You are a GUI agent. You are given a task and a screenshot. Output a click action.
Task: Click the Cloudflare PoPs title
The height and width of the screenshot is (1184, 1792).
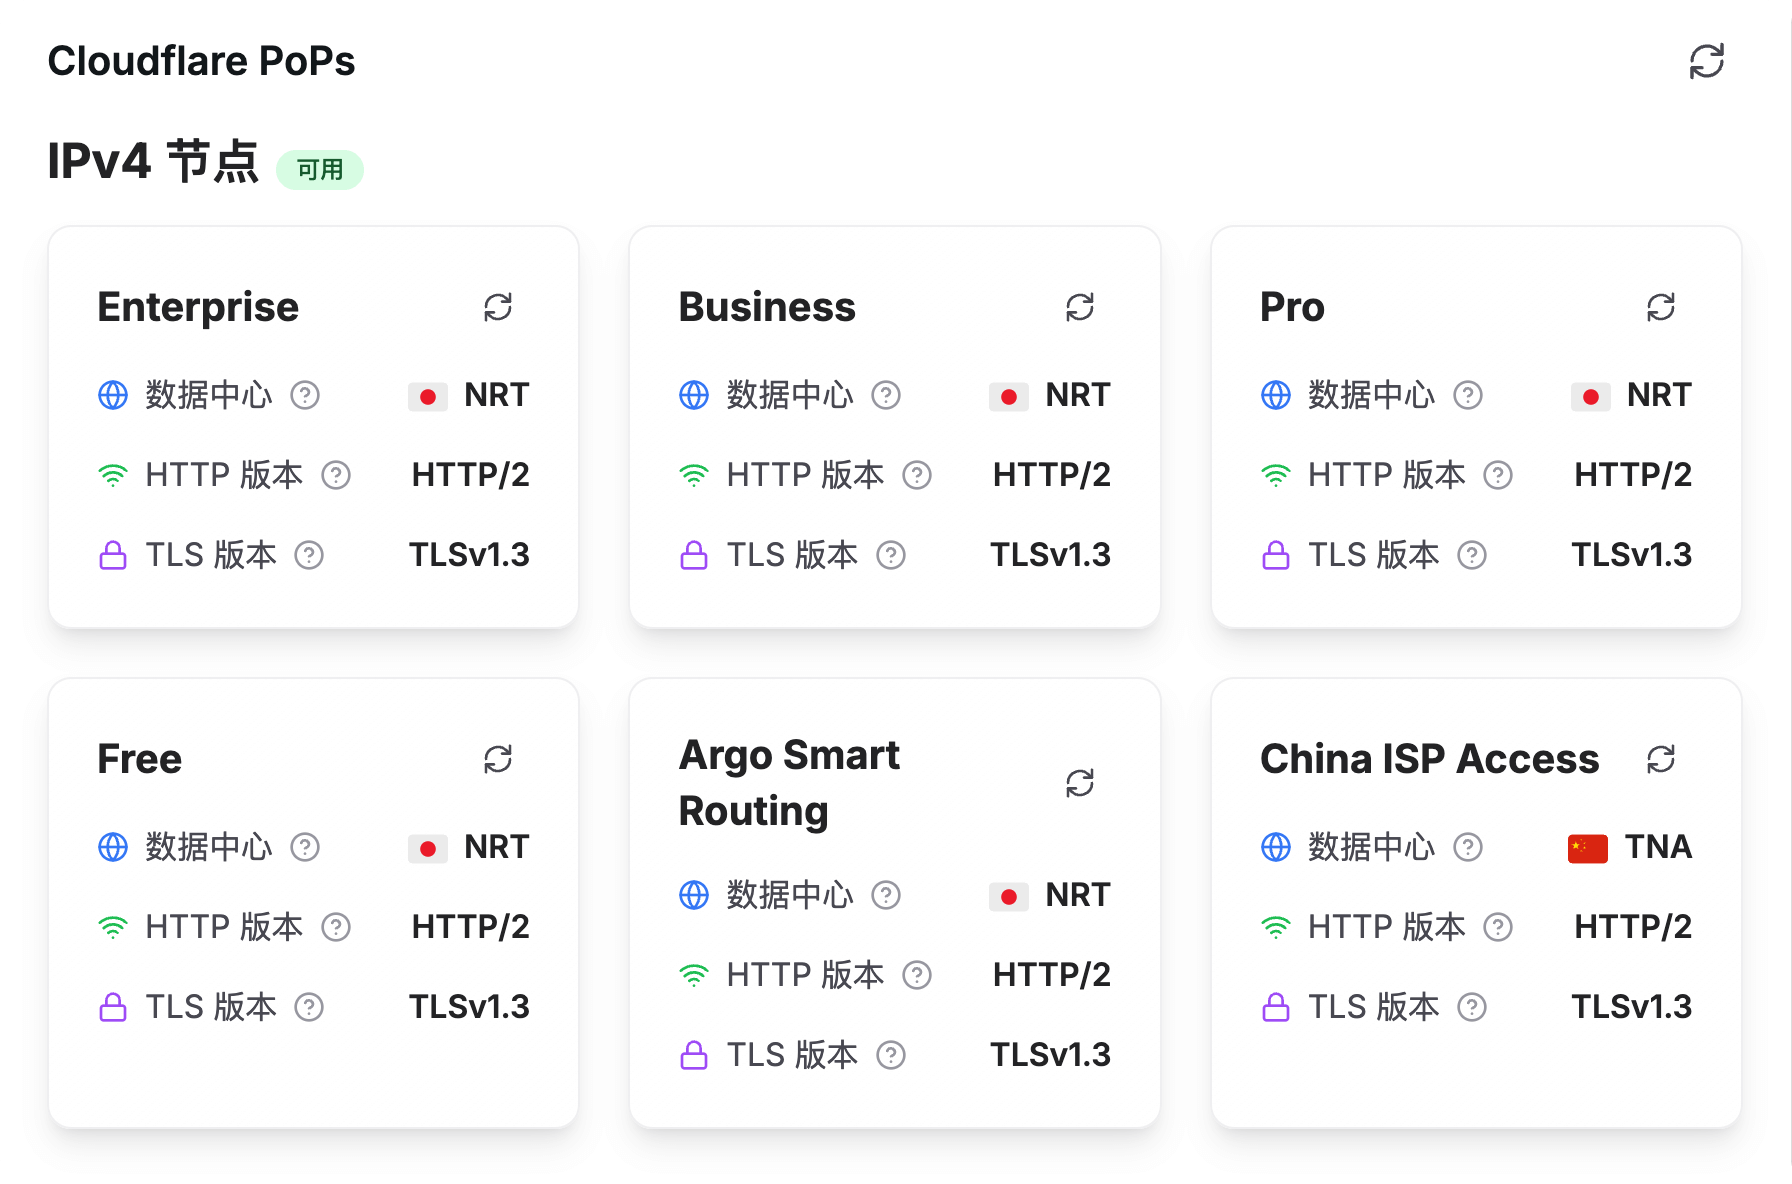pos(201,61)
